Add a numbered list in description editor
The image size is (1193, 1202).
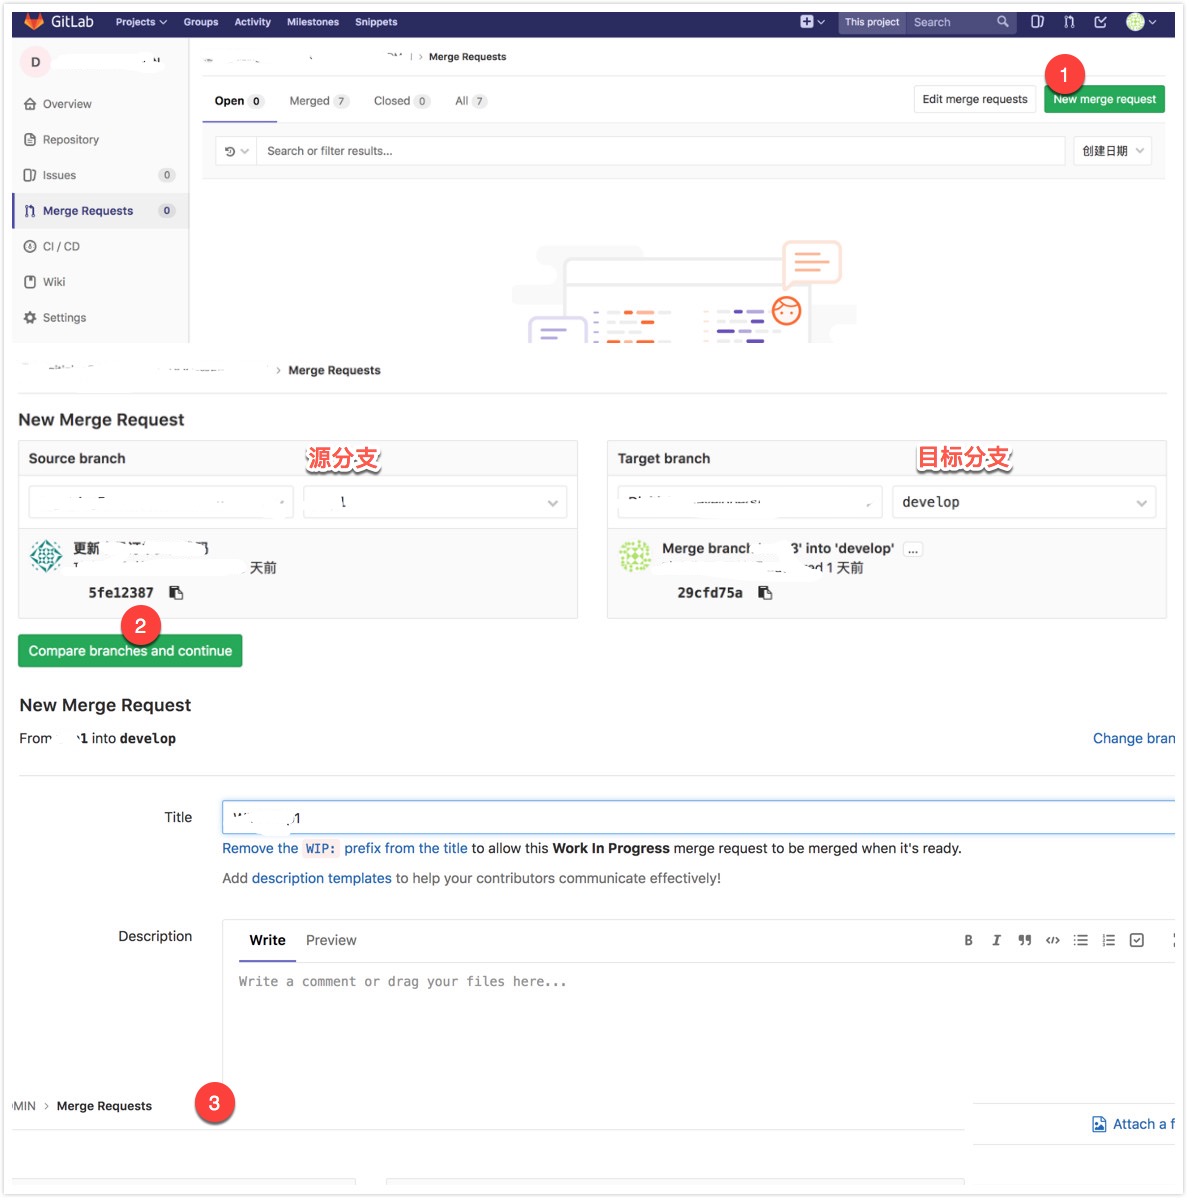tap(1108, 940)
